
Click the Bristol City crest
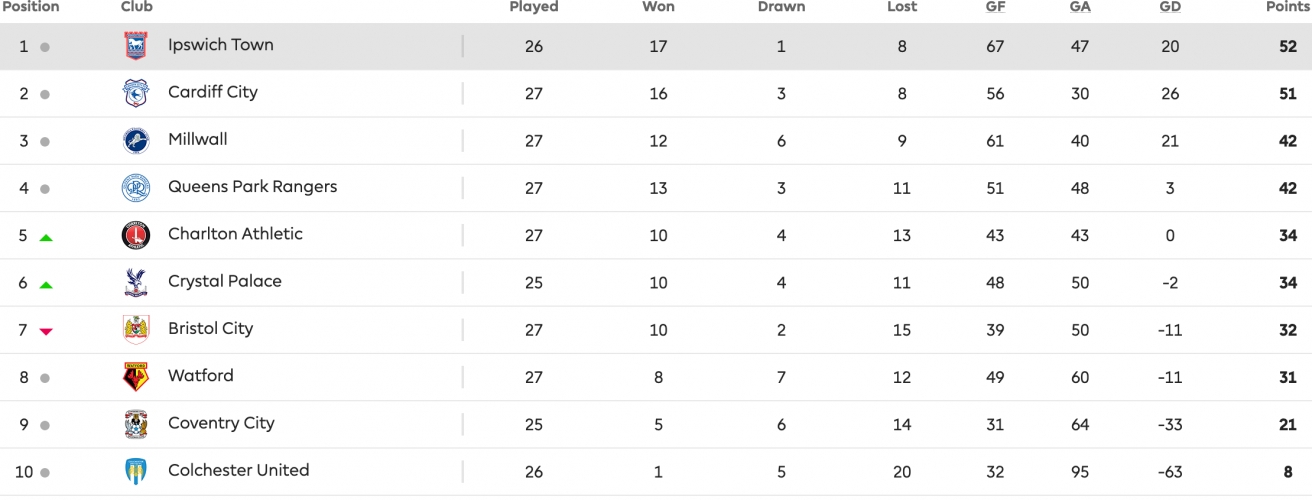136,329
